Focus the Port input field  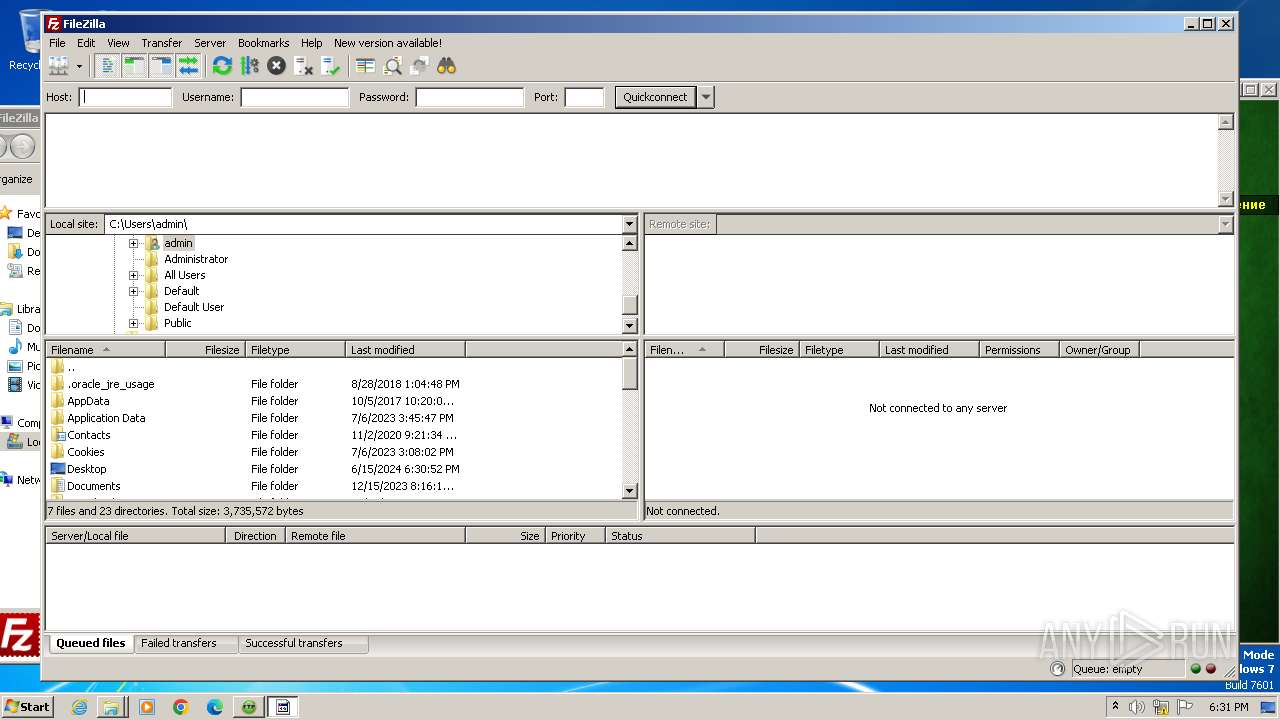pyautogui.click(x=584, y=97)
